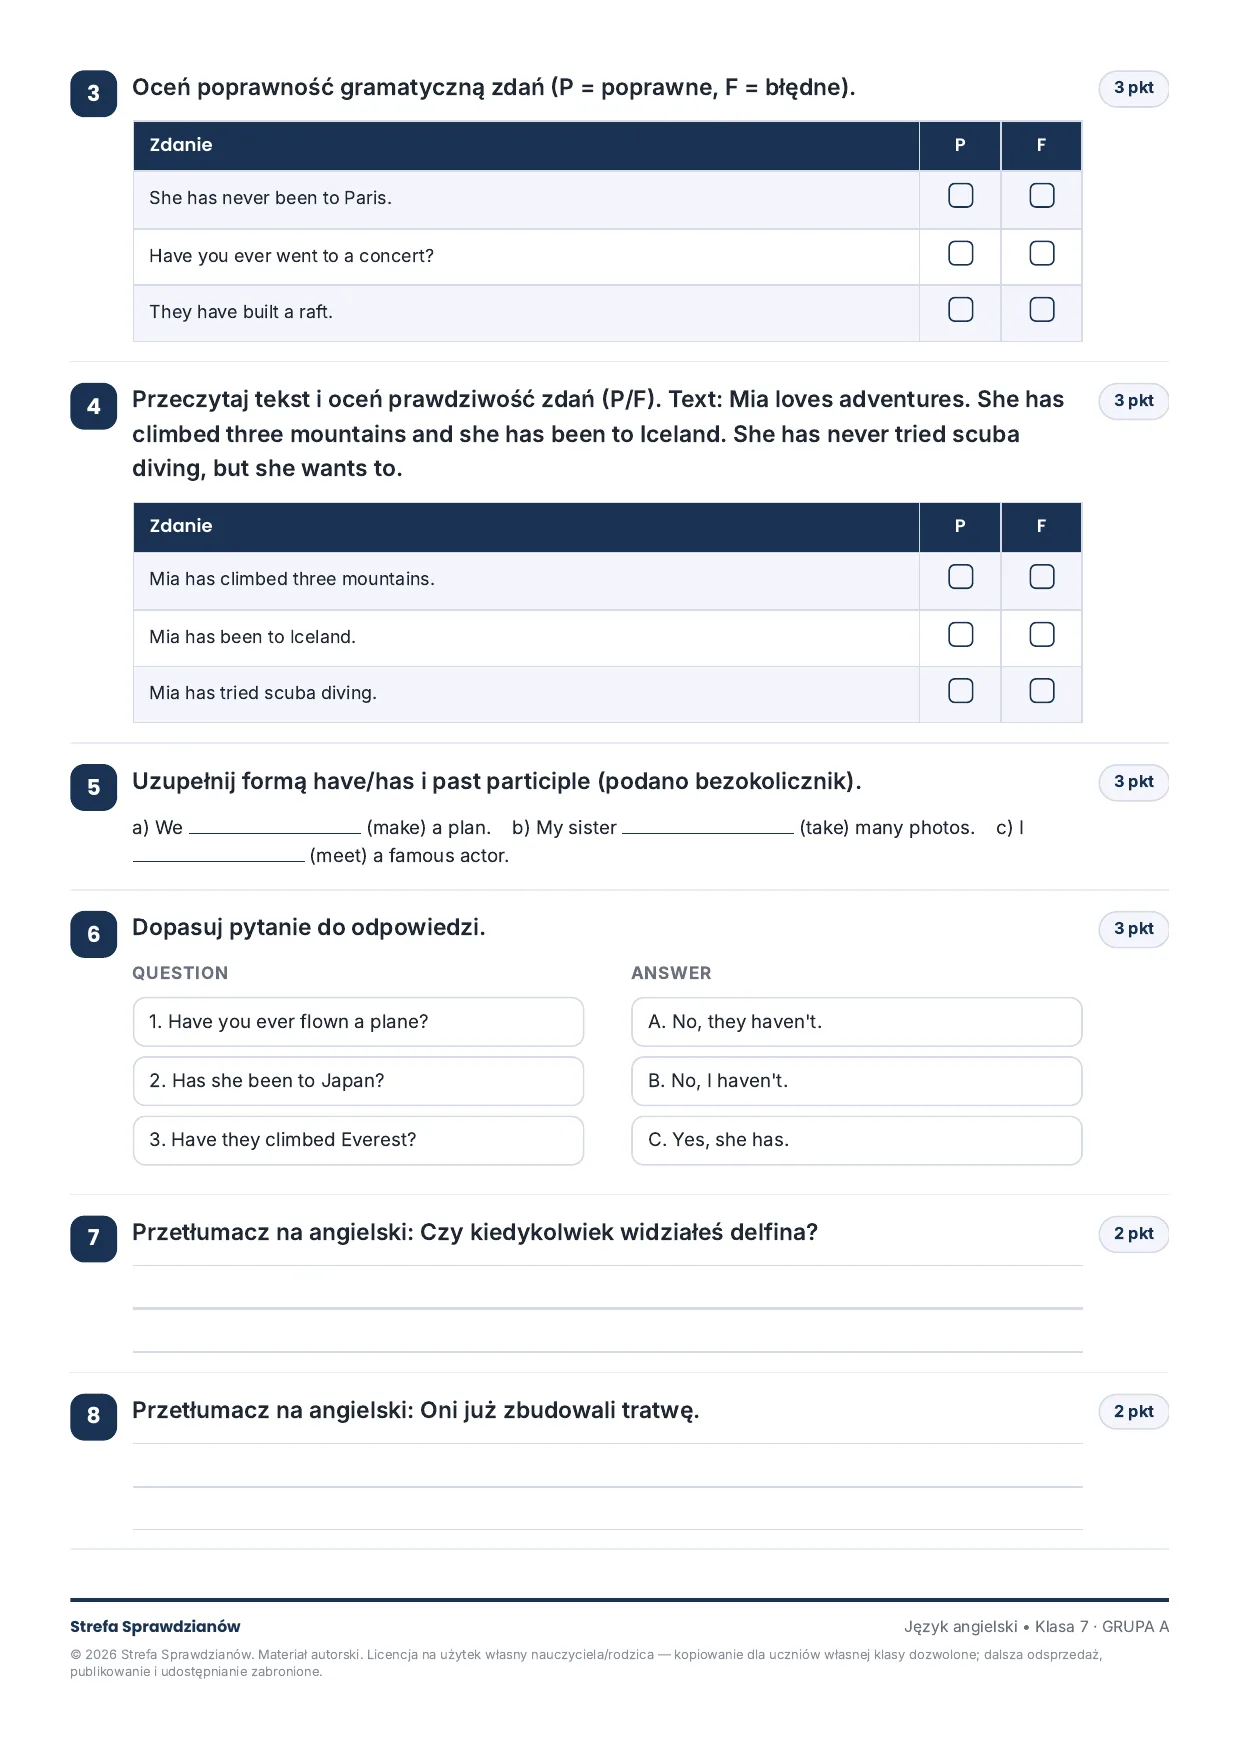The image size is (1240, 1754).
Task: Click the blank before '(make) a plan'
Action: pyautogui.click(x=275, y=827)
